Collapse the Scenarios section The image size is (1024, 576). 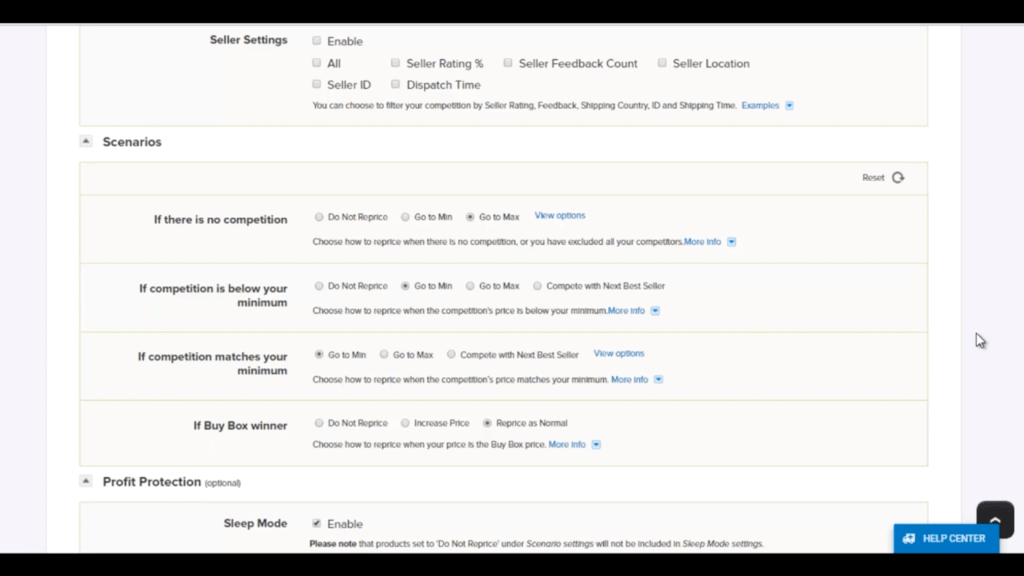[86, 142]
